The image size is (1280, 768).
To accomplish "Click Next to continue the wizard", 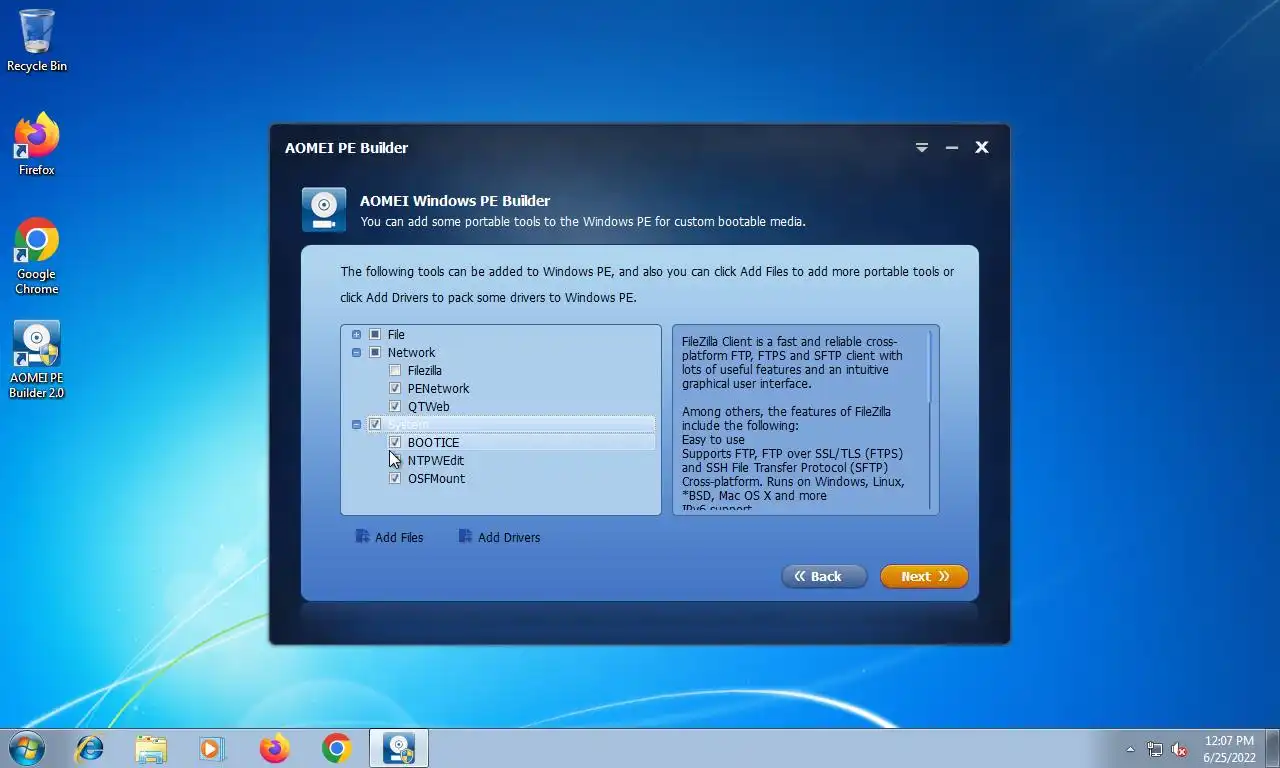I will coord(924,576).
